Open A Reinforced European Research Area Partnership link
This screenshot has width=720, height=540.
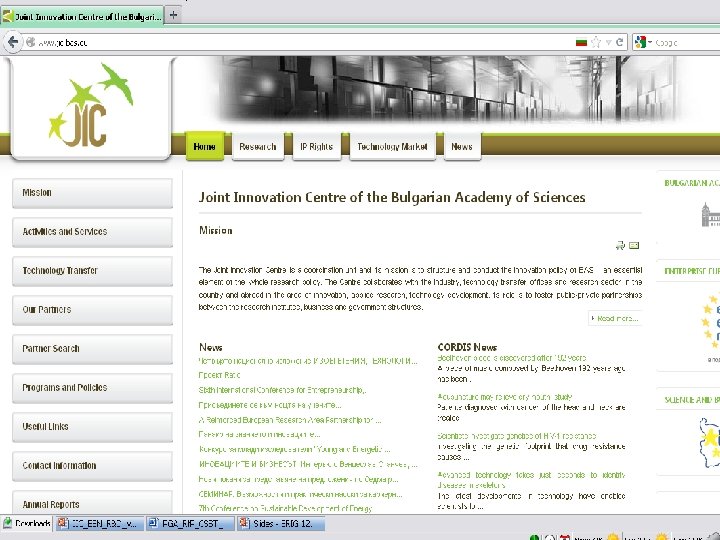[x=290, y=420]
